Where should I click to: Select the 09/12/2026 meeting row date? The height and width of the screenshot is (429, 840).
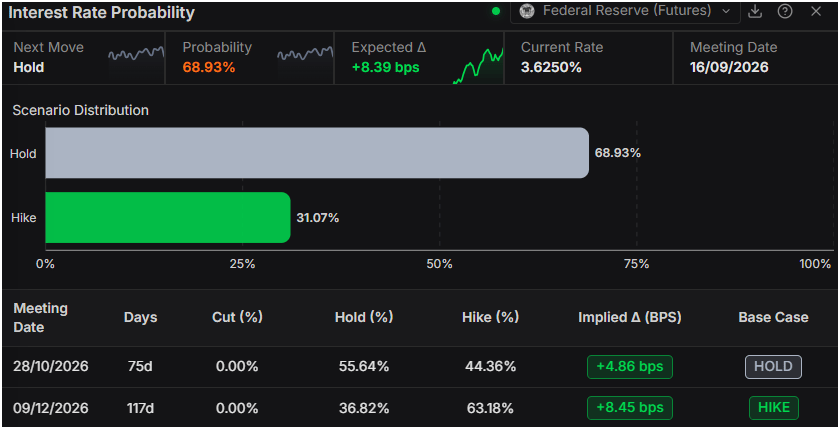tap(50, 408)
